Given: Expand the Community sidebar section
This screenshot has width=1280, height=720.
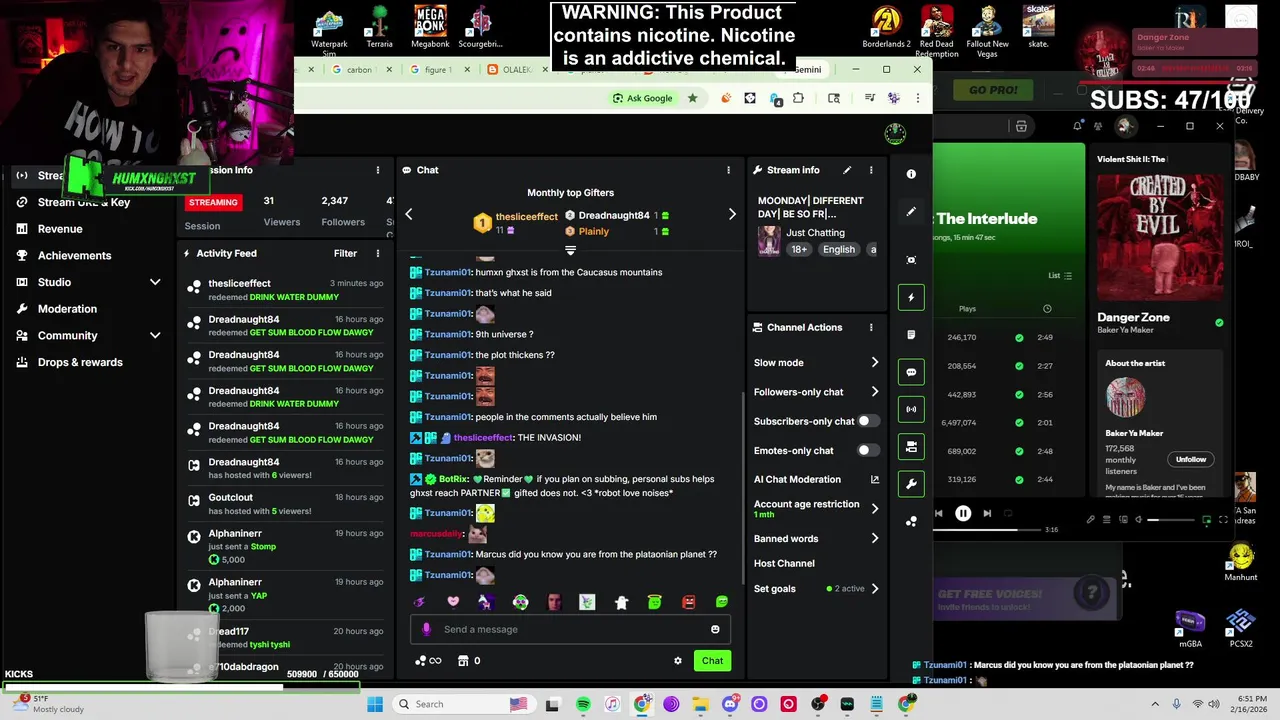Looking at the screenshot, I should tap(155, 335).
